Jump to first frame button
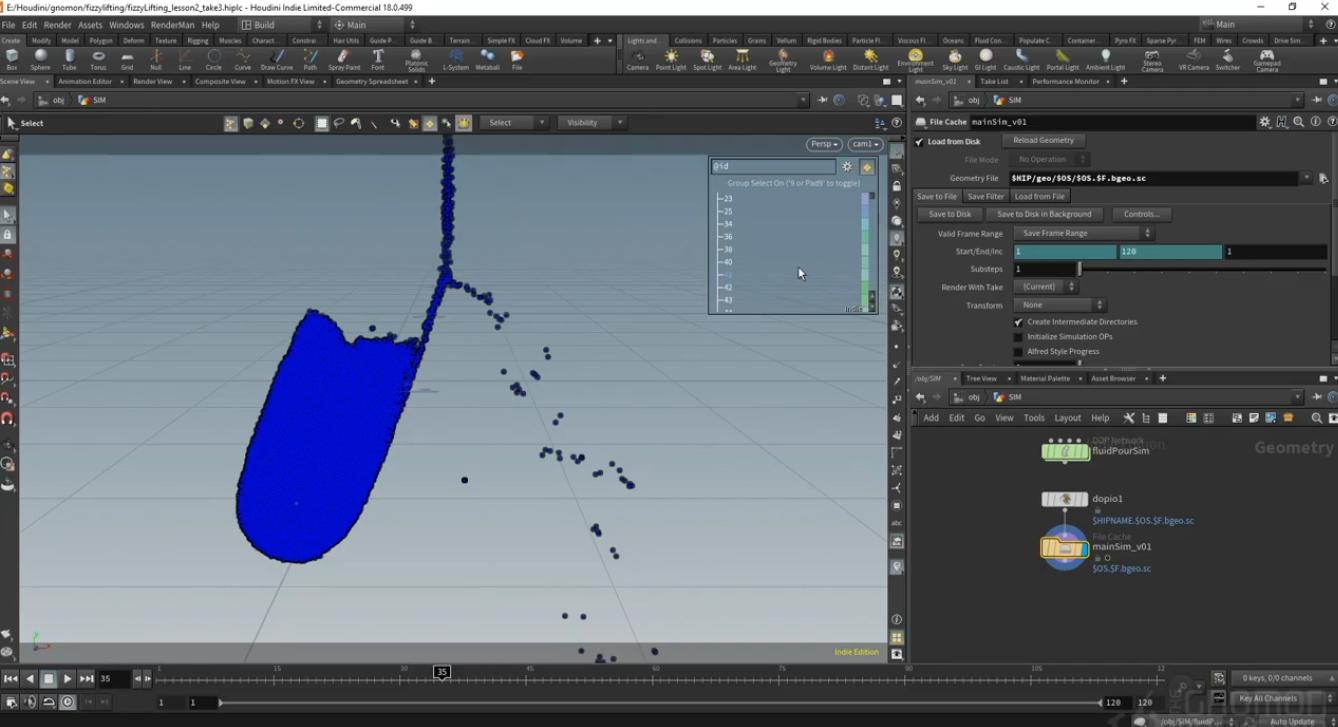This screenshot has height=727, width=1338. pos(10,679)
